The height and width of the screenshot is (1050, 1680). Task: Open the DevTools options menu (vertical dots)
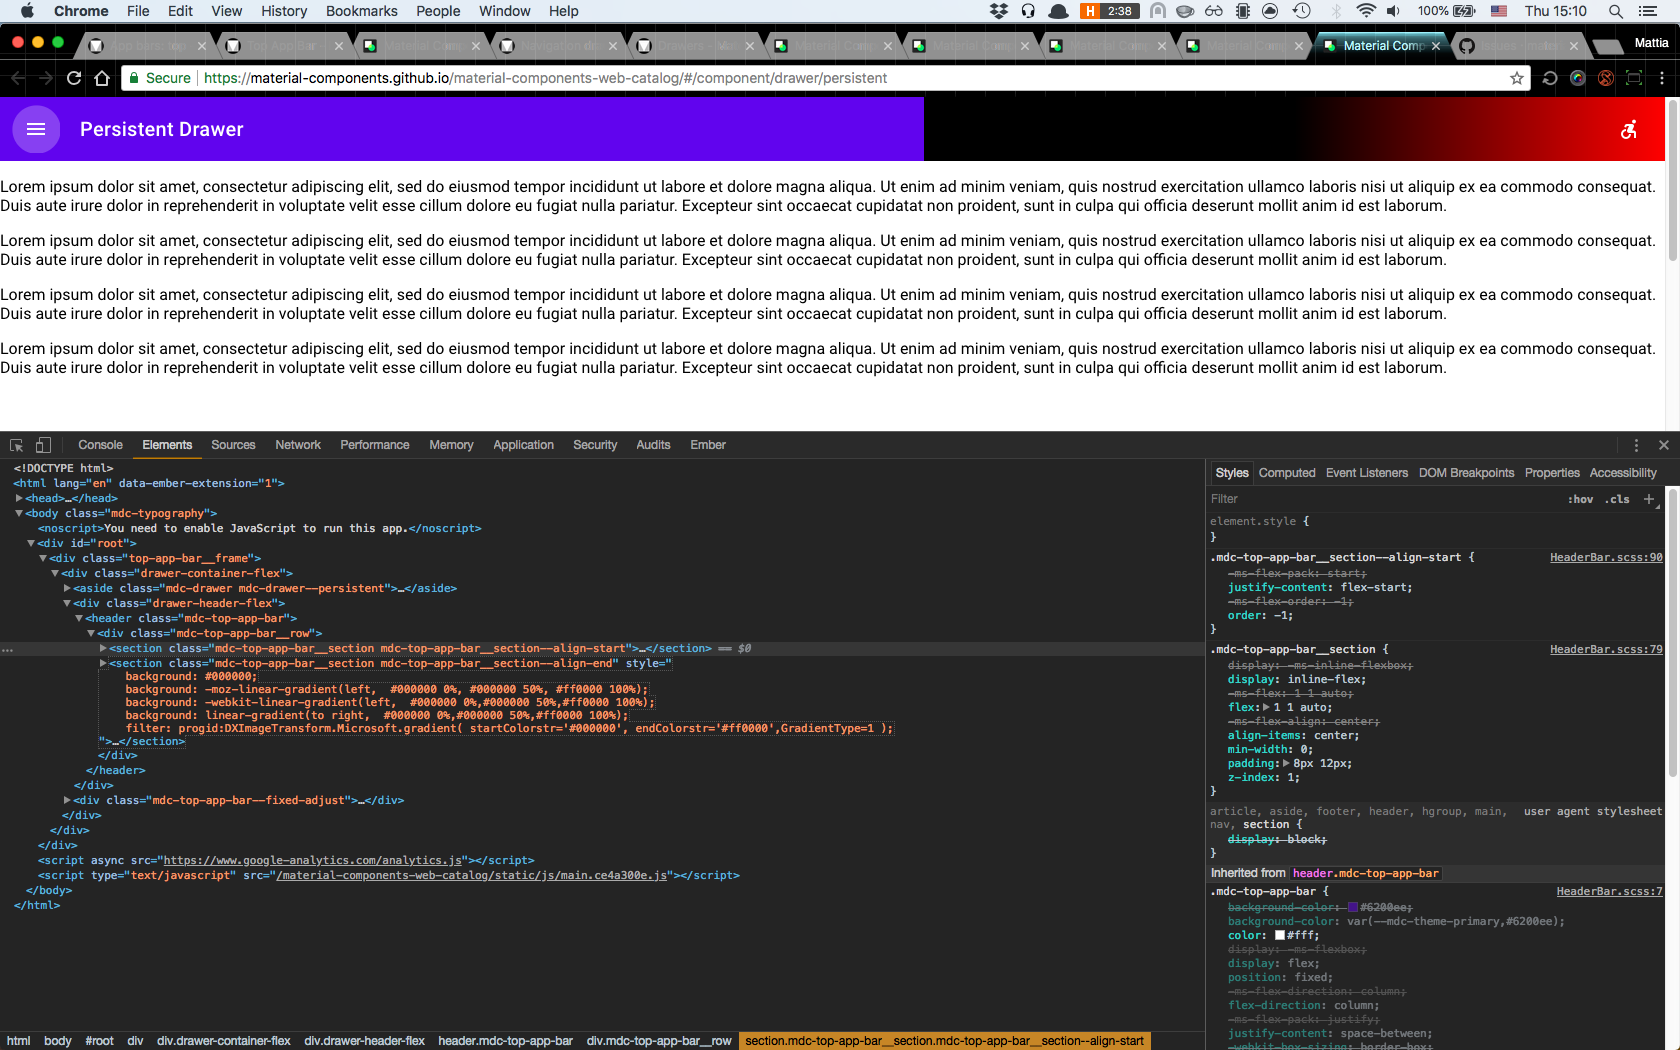(x=1637, y=444)
